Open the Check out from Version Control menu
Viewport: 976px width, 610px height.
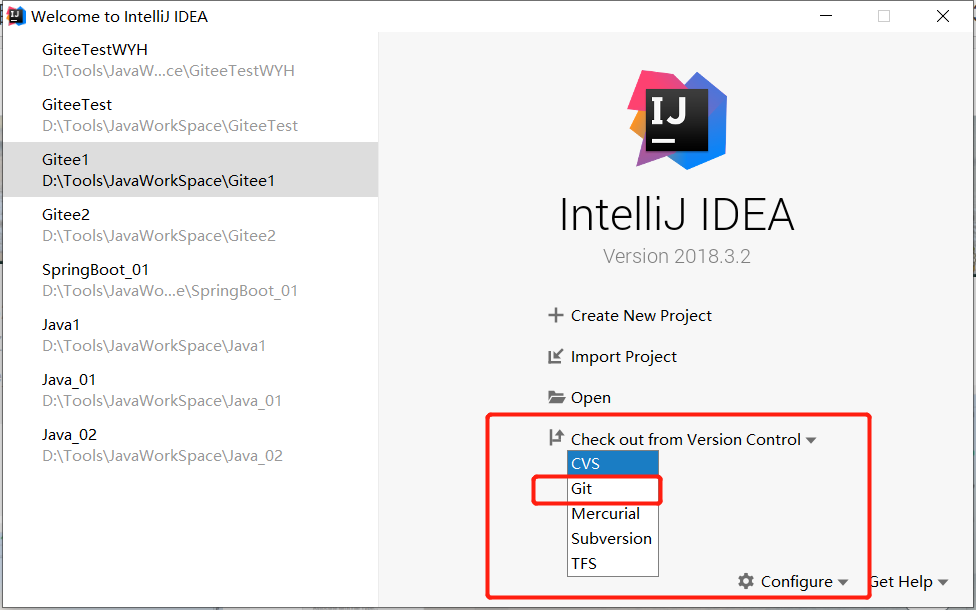(685, 439)
